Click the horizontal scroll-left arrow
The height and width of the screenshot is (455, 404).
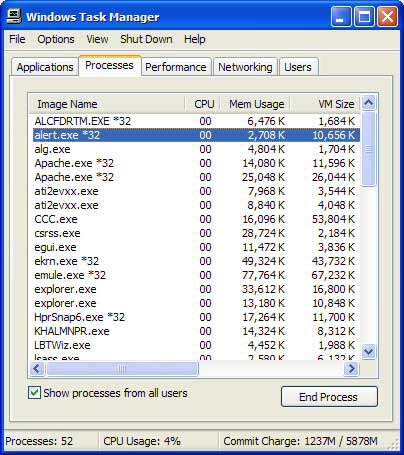pyautogui.click(x=37, y=369)
